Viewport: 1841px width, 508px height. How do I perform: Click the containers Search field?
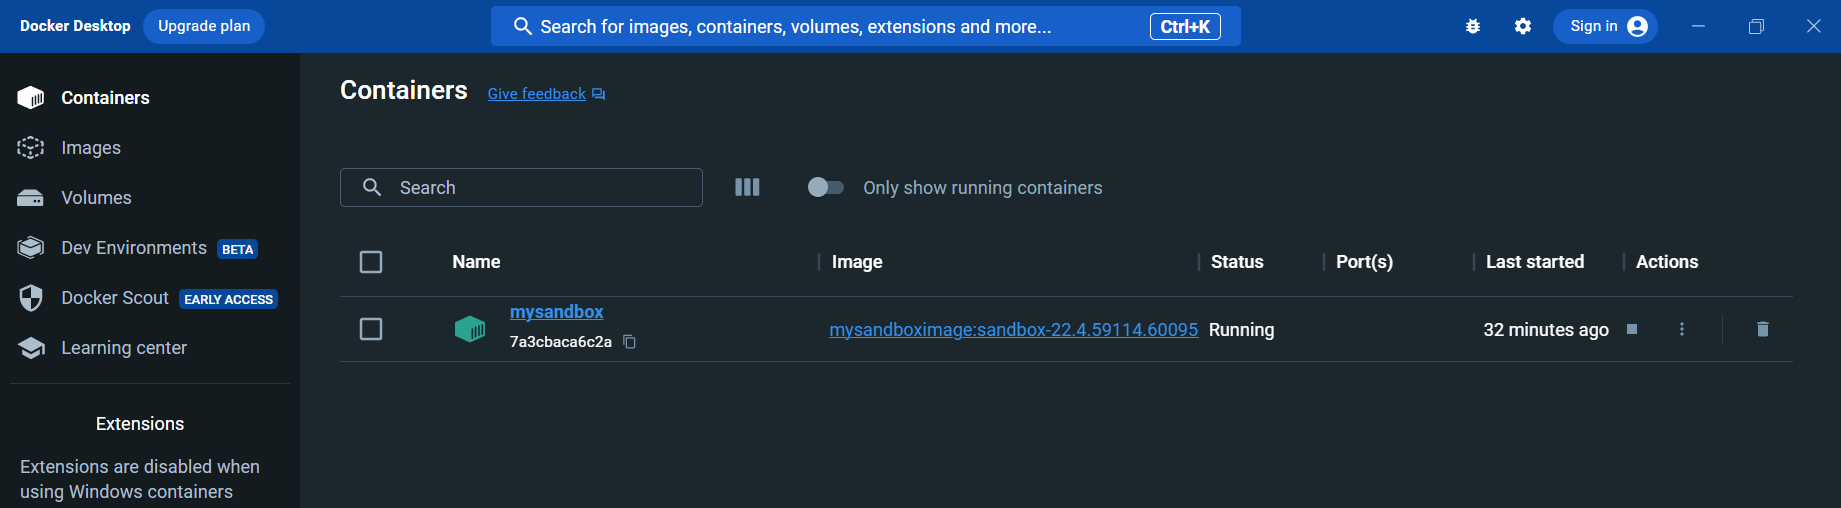(x=521, y=187)
